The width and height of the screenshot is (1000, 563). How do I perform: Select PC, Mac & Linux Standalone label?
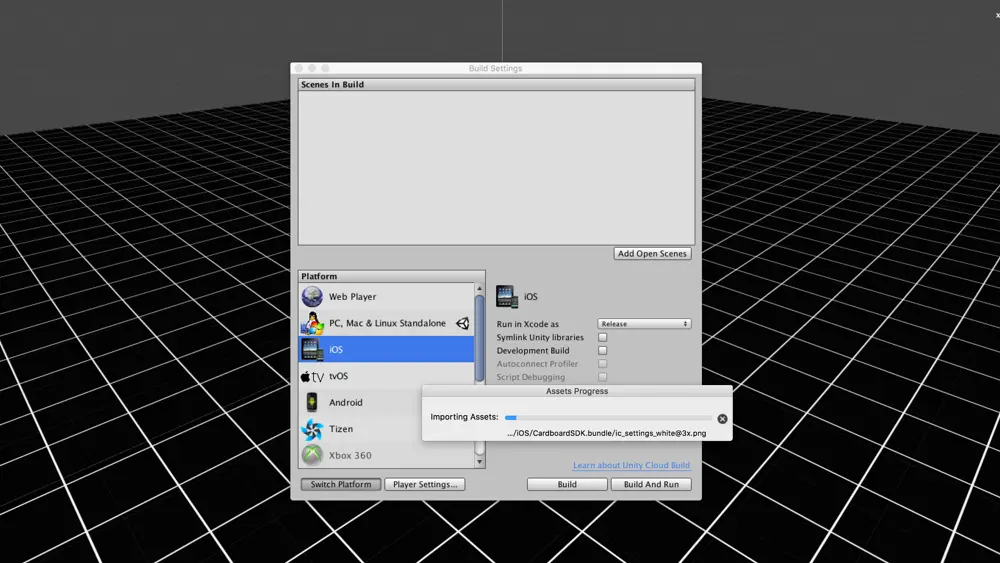pyautogui.click(x=387, y=323)
